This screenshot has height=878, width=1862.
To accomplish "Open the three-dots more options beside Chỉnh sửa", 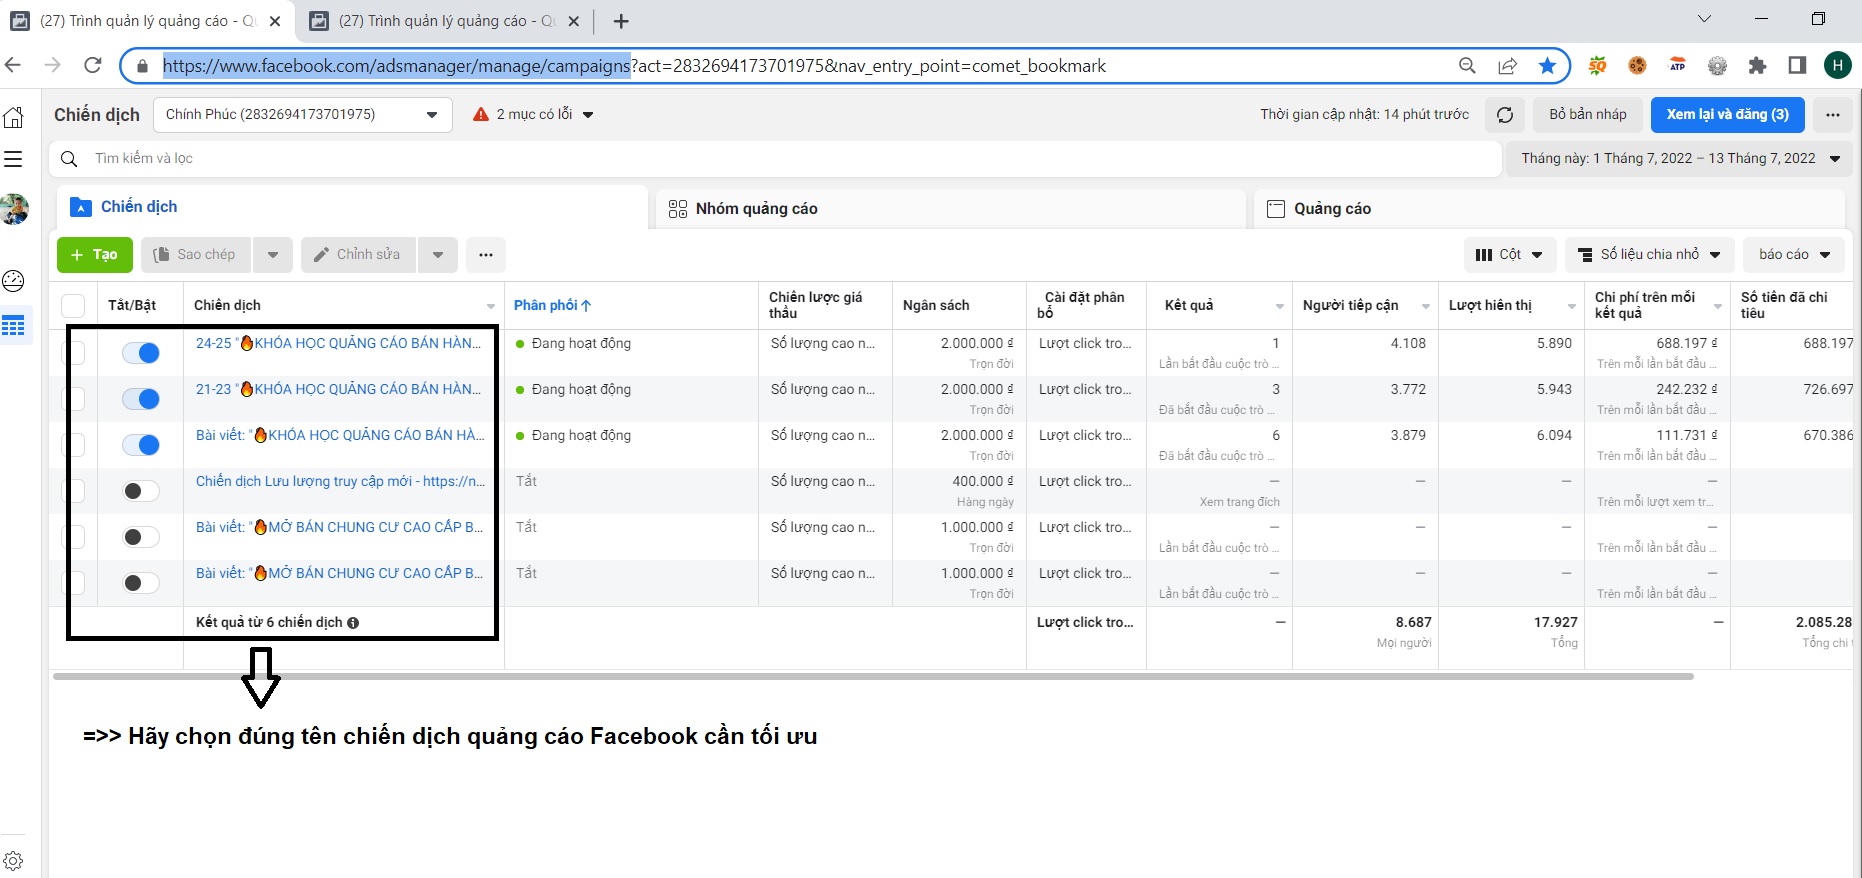I will (485, 255).
